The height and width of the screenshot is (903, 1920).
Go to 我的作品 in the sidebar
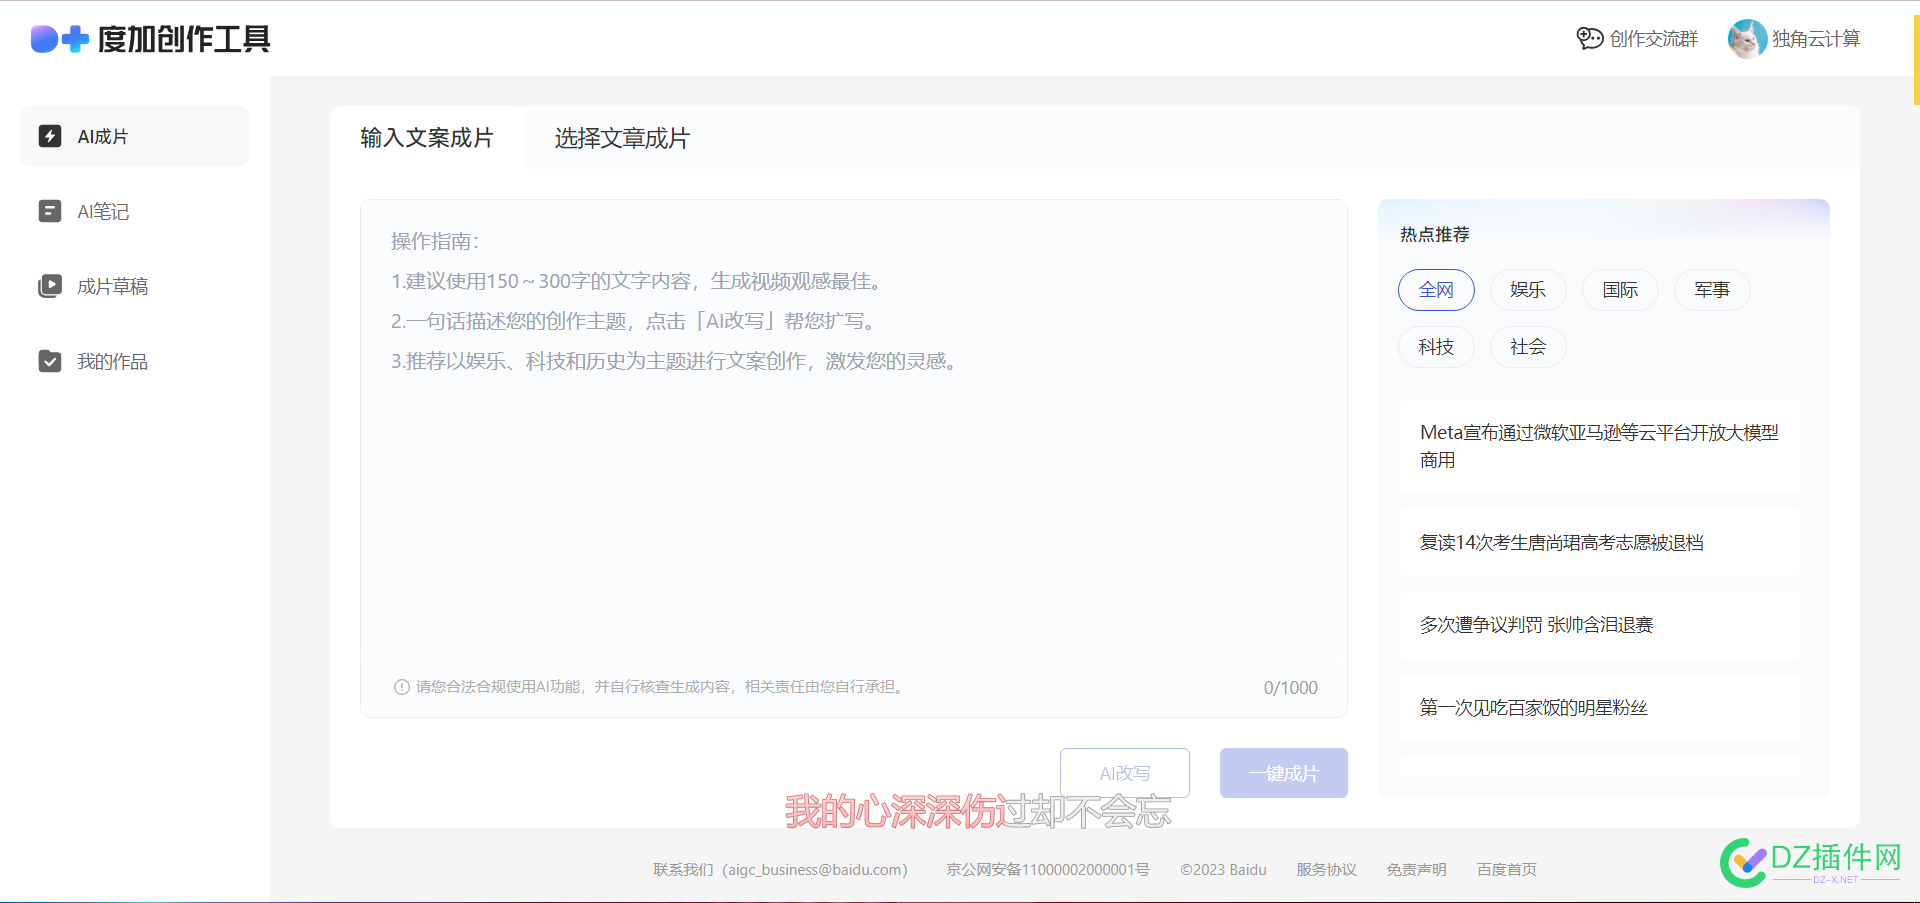click(x=135, y=361)
